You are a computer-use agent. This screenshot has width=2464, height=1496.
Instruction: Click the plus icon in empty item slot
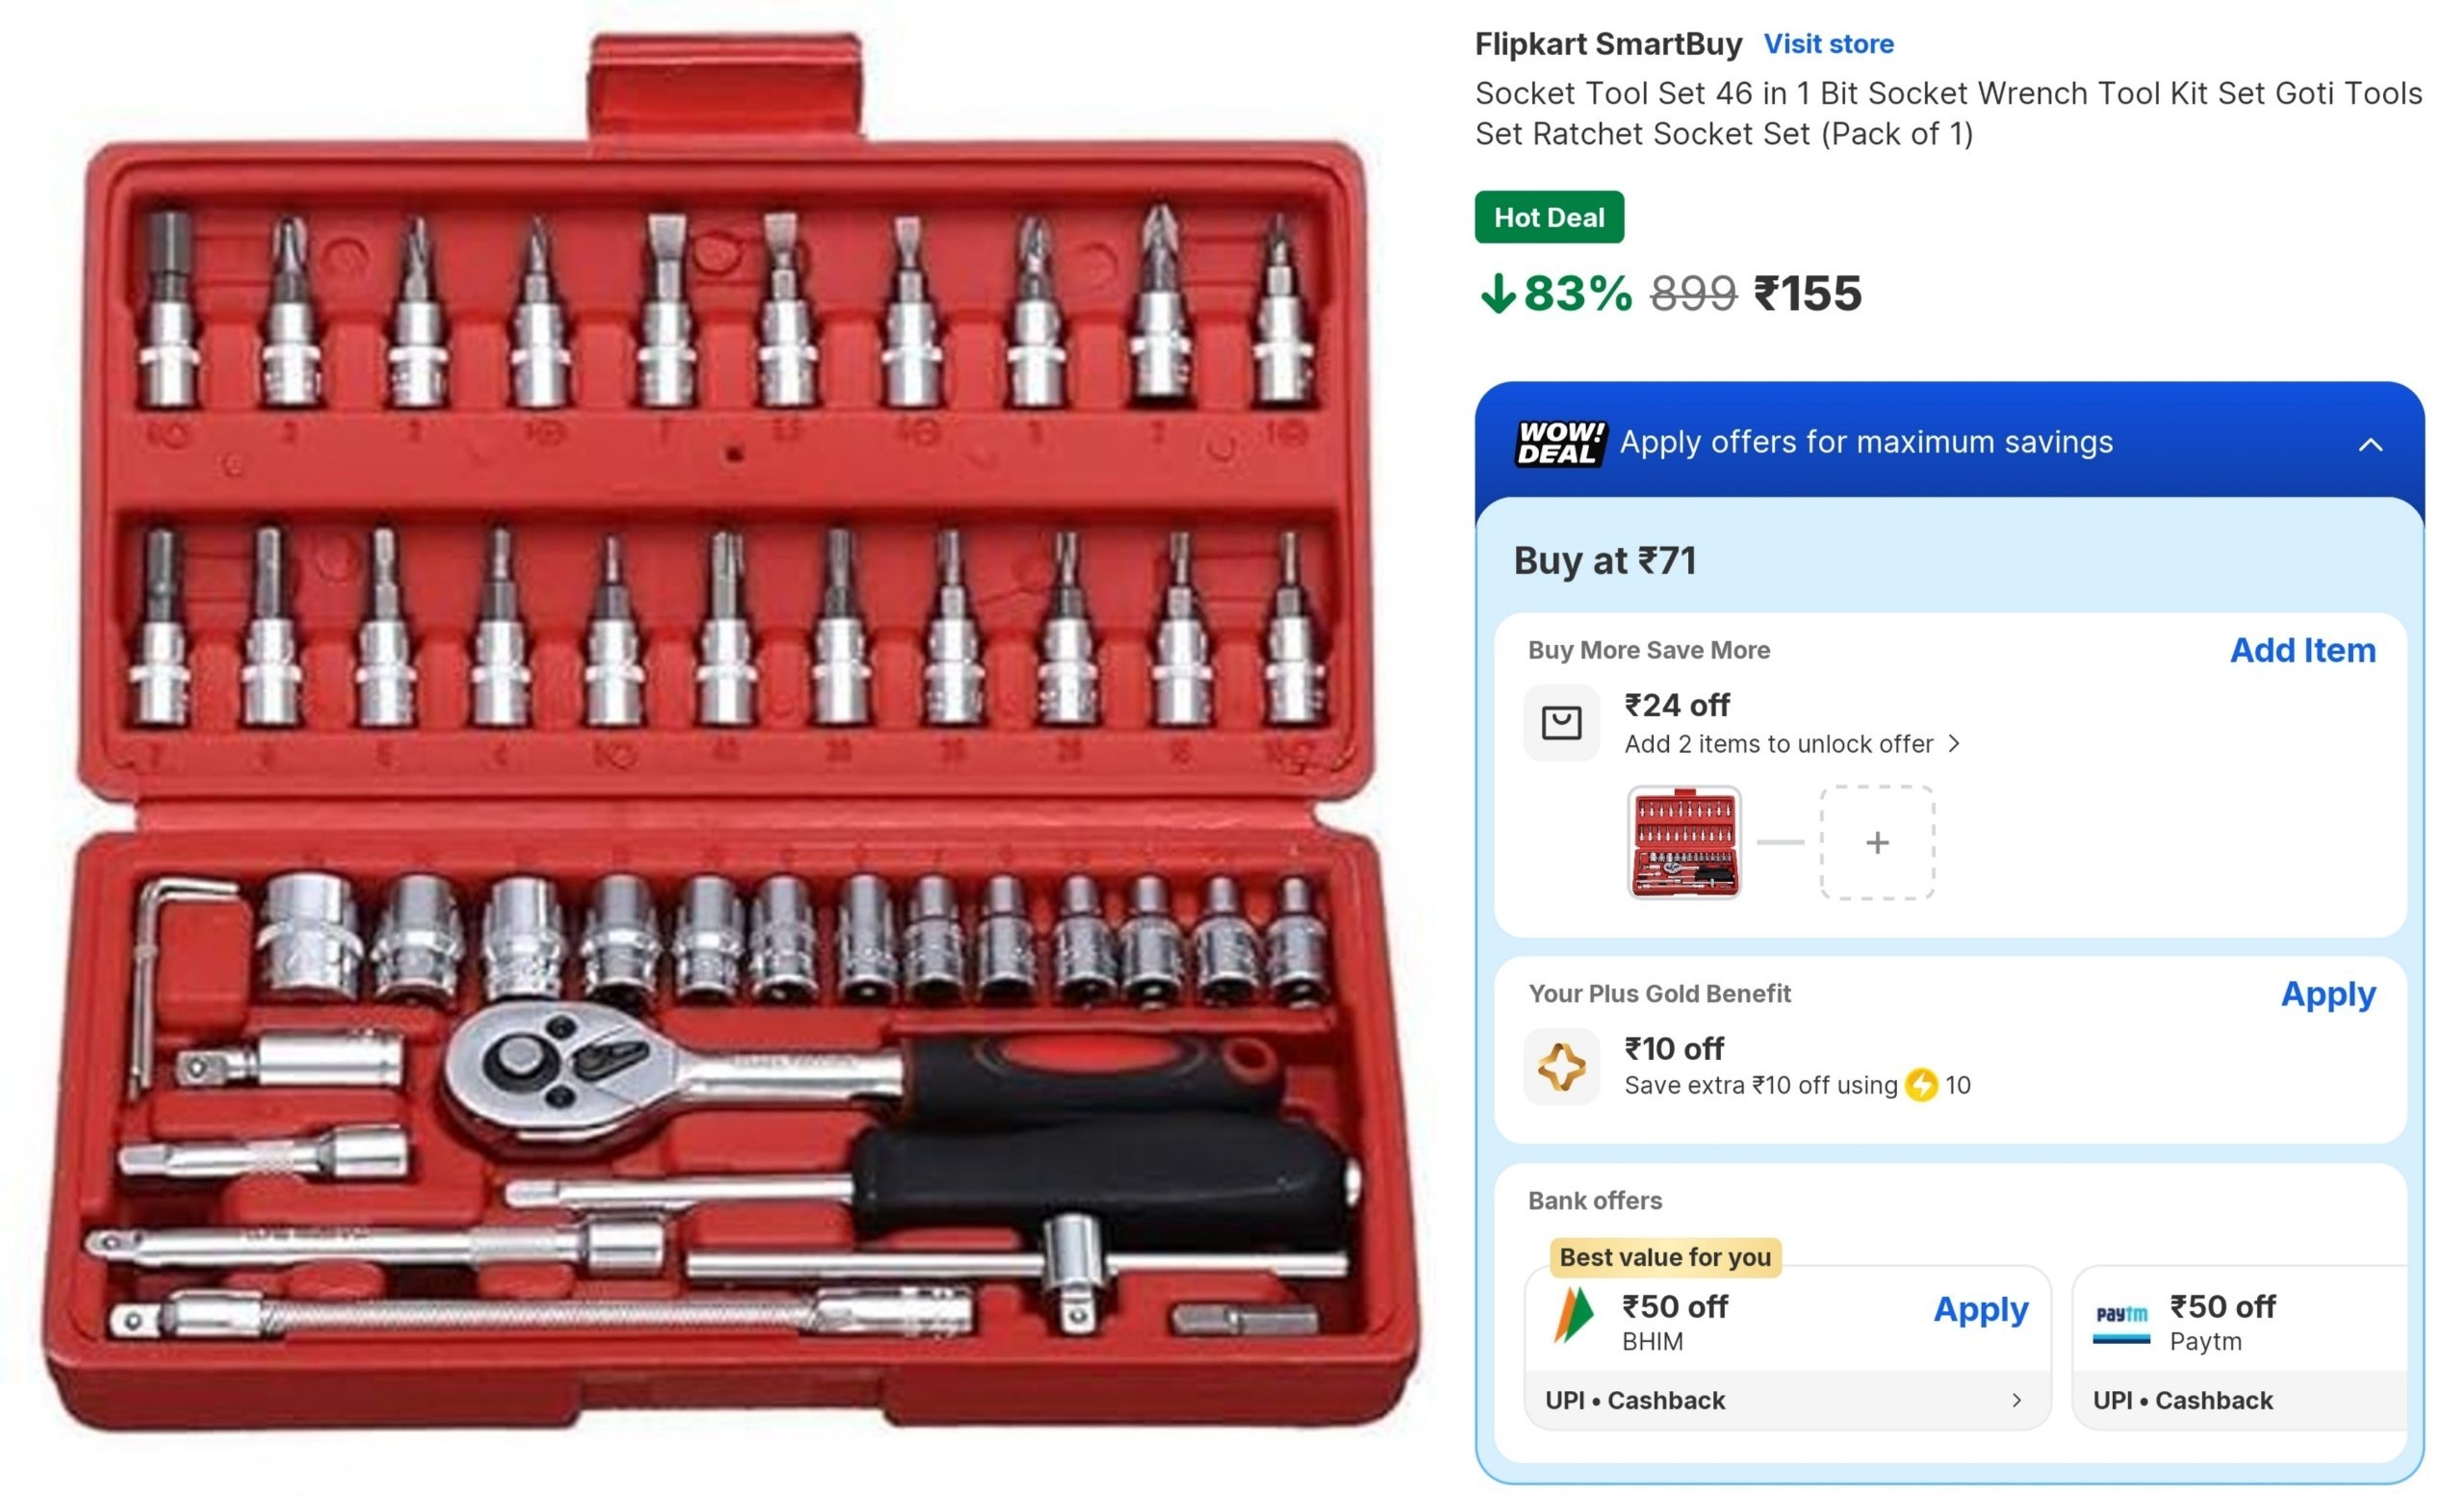[x=1877, y=842]
